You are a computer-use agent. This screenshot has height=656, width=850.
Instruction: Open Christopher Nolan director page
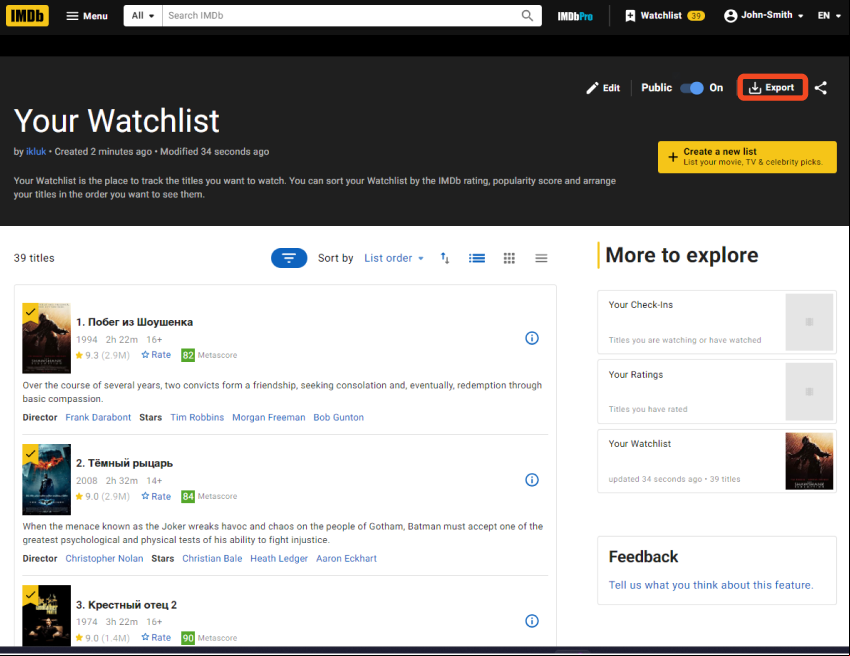(x=105, y=558)
